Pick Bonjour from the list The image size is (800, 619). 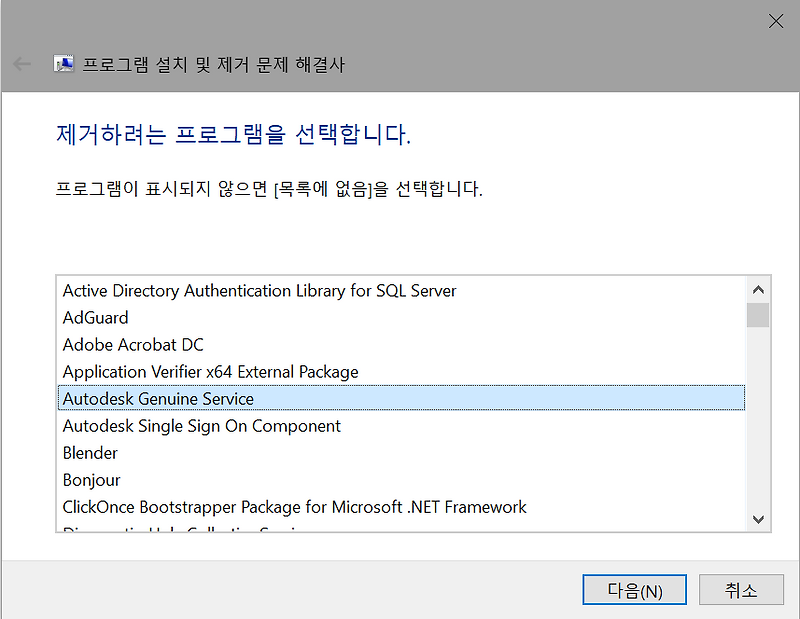(401, 480)
